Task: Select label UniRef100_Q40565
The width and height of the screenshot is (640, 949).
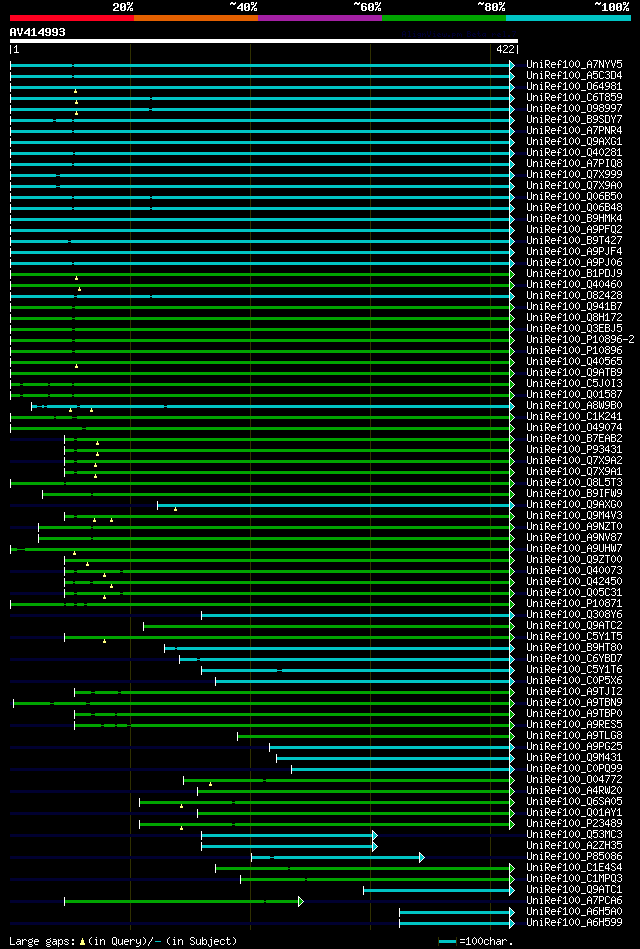Action: (x=575, y=361)
